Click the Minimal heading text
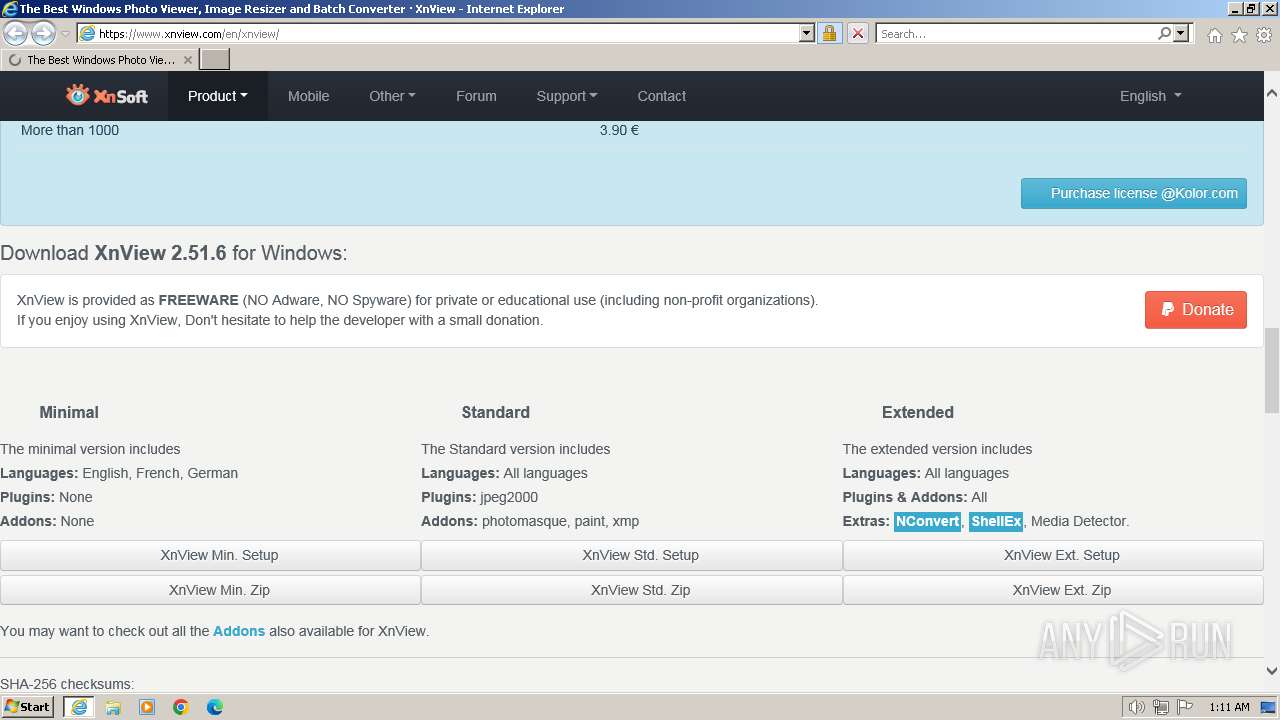The width and height of the screenshot is (1280, 720). [69, 412]
